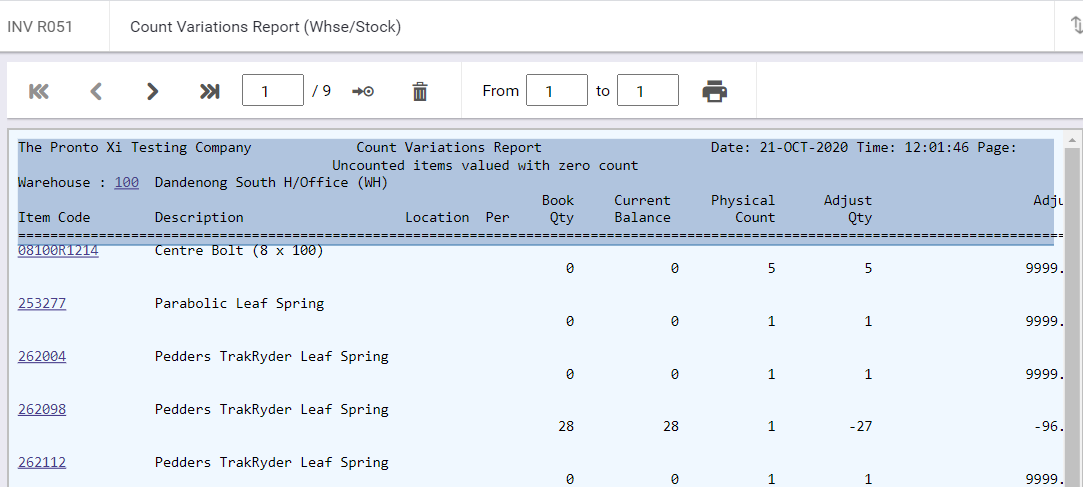Click the 'to' page input box
1083x487 pixels.
(648, 90)
